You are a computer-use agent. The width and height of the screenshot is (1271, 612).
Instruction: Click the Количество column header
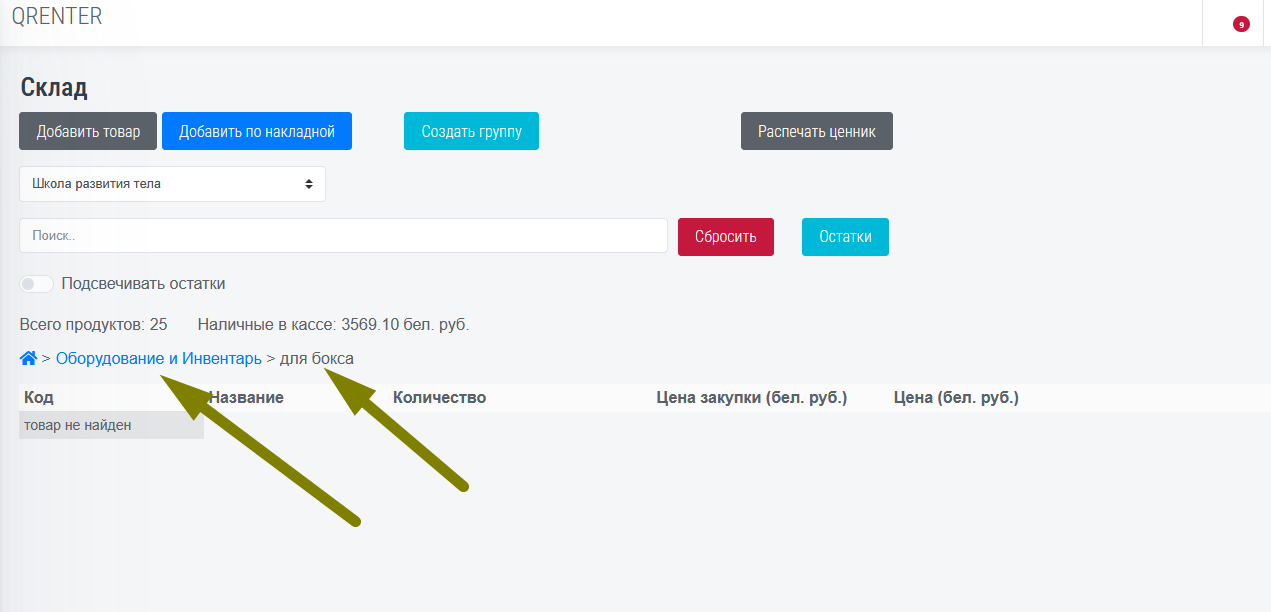439,398
